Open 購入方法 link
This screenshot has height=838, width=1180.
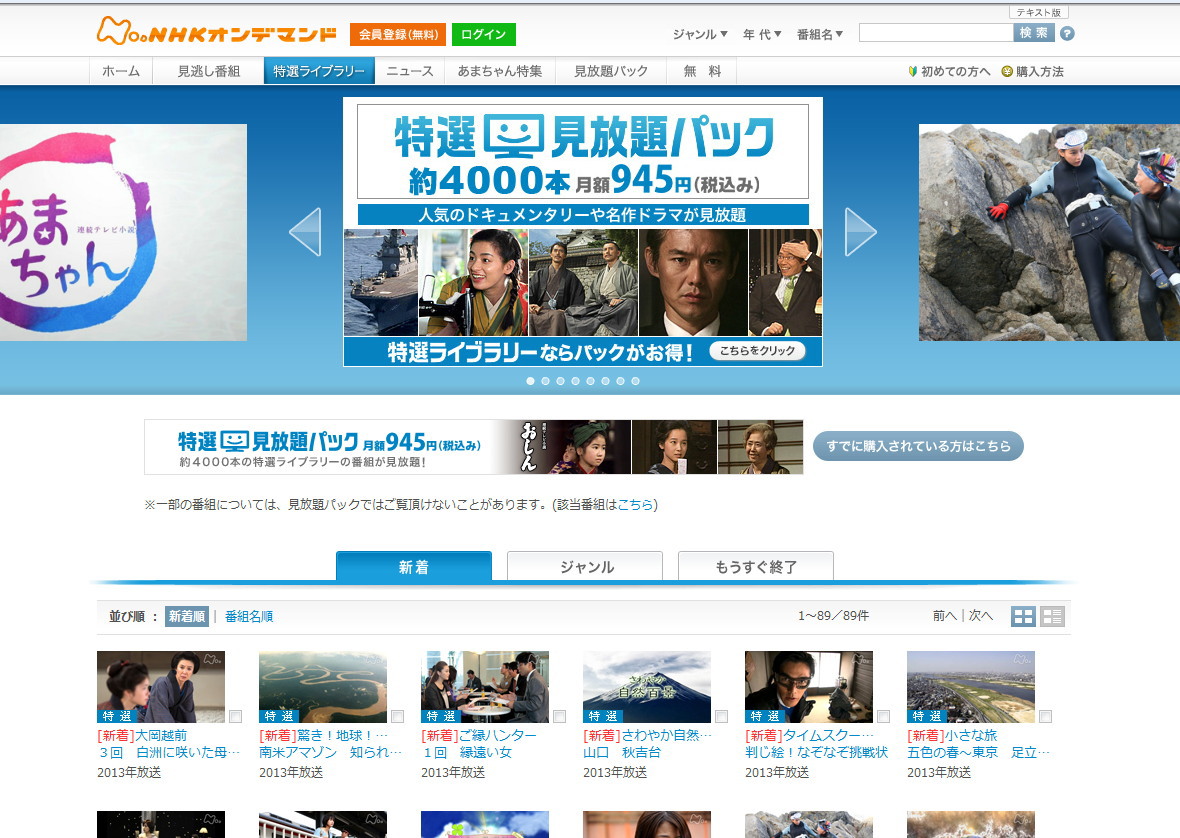tap(1032, 71)
